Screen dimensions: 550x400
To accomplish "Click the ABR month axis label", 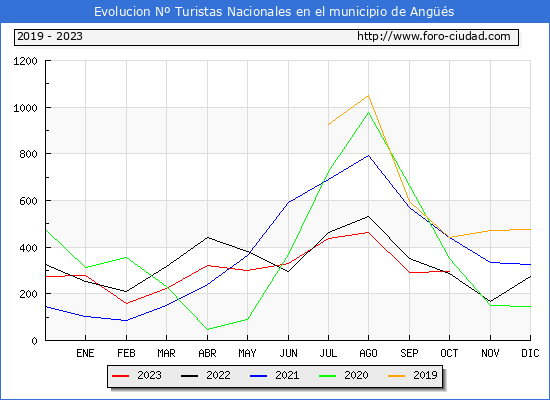I will pyautogui.click(x=207, y=353).
